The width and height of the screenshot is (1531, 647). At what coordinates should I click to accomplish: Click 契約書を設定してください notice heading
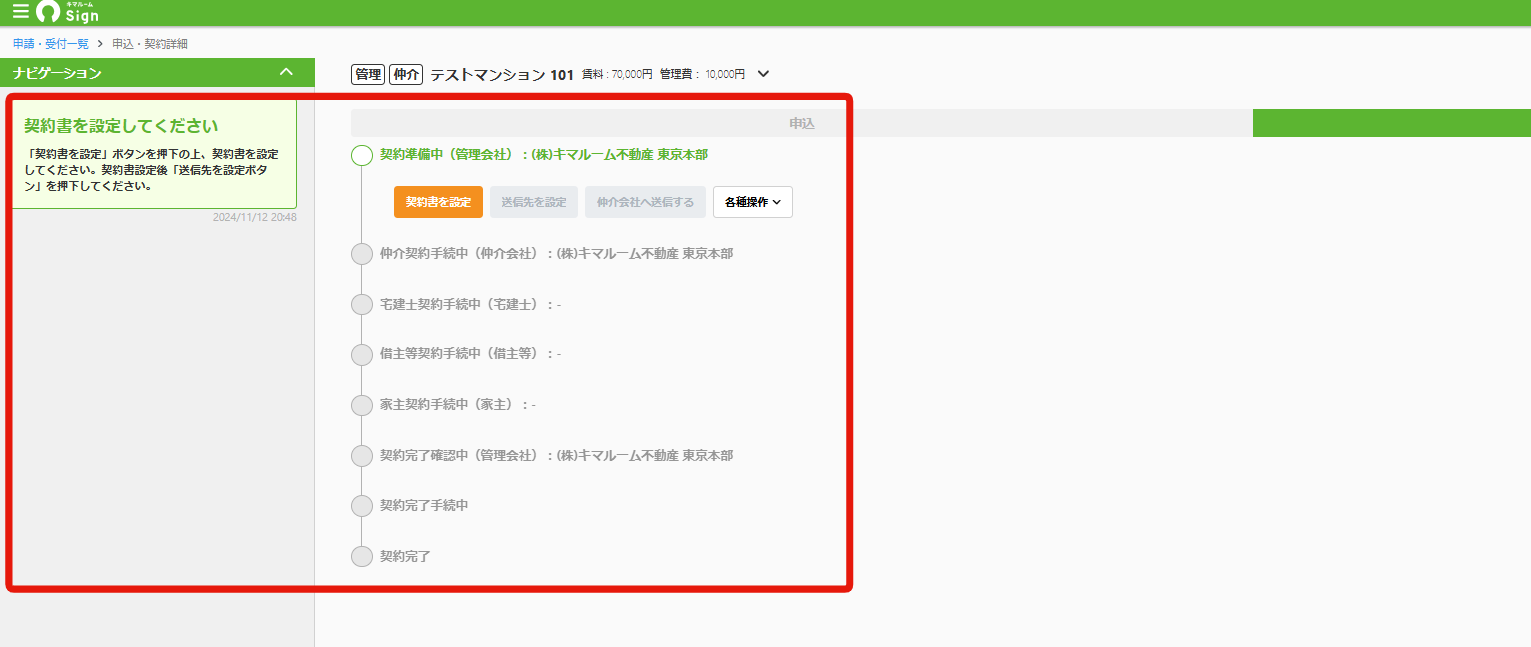pyautogui.click(x=121, y=126)
